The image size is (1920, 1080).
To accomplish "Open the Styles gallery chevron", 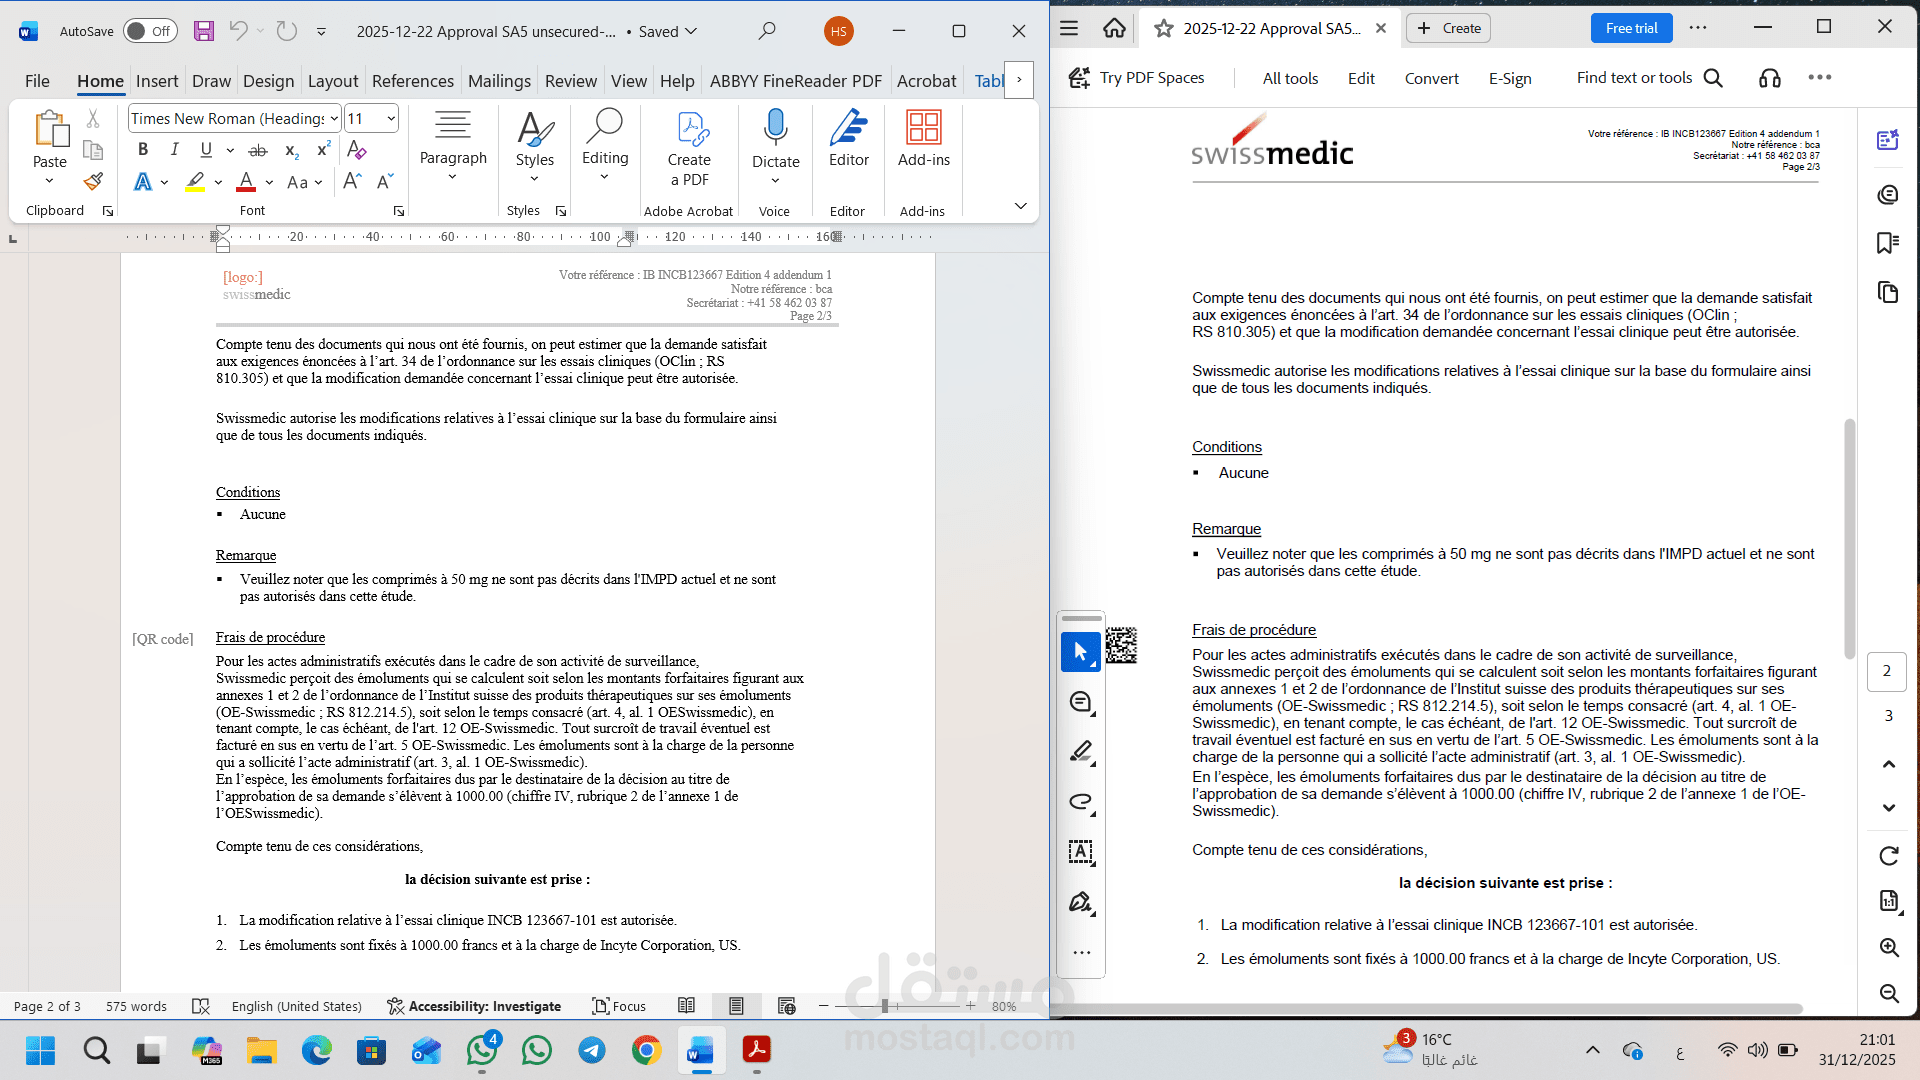I will [535, 177].
